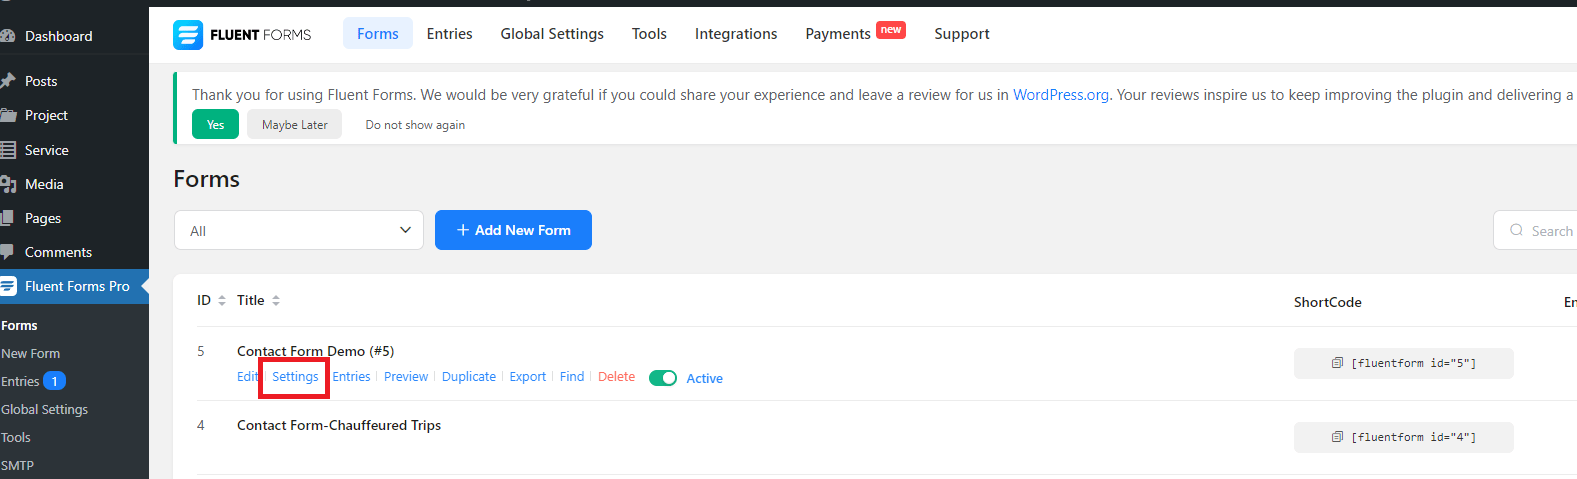Image resolution: width=1577 pixels, height=479 pixels.
Task: Click the Fluent Forms Pro sidebar icon
Action: pyautogui.click(x=7, y=286)
